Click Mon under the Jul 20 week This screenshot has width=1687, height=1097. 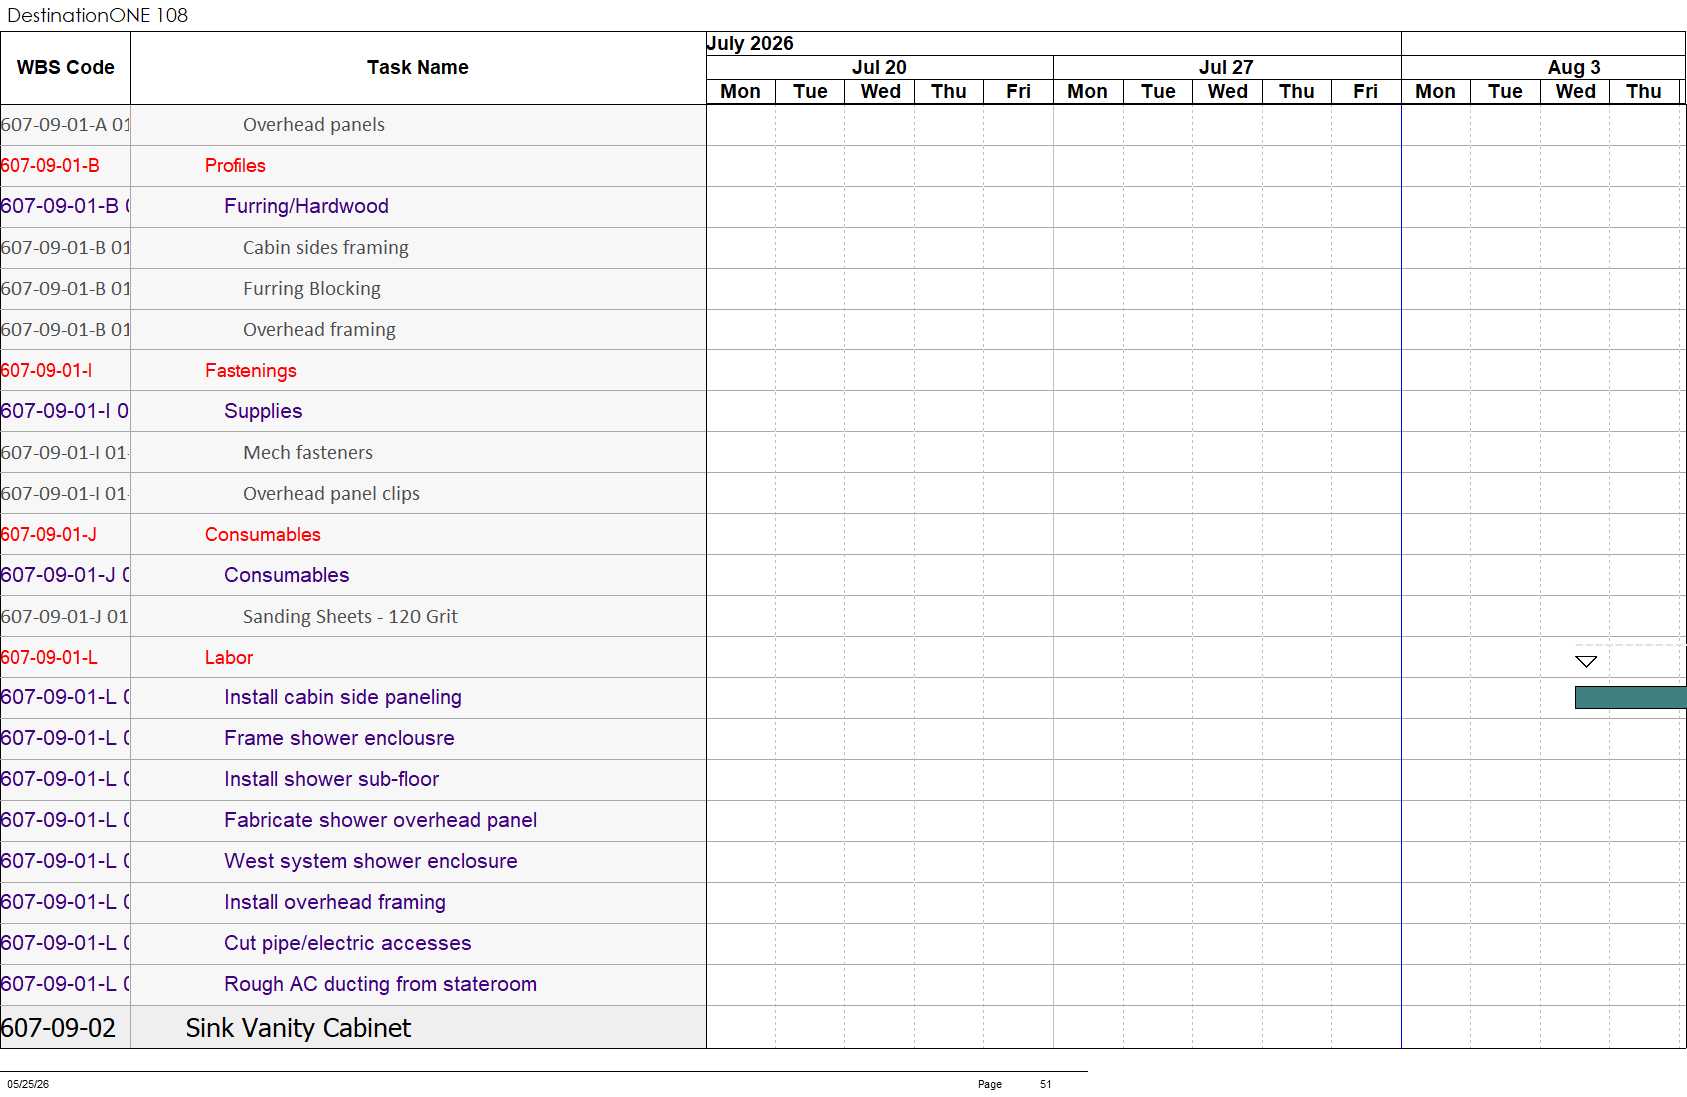[741, 91]
